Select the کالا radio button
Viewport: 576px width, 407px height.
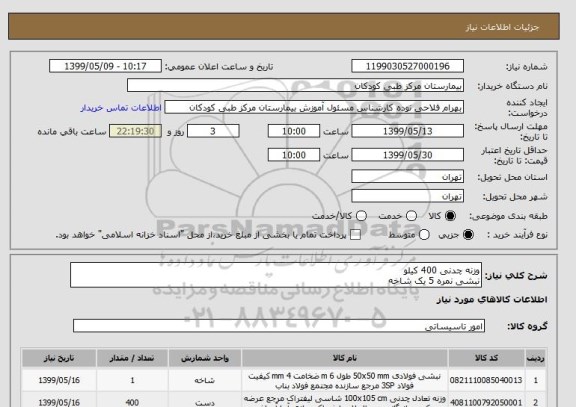pos(450,216)
